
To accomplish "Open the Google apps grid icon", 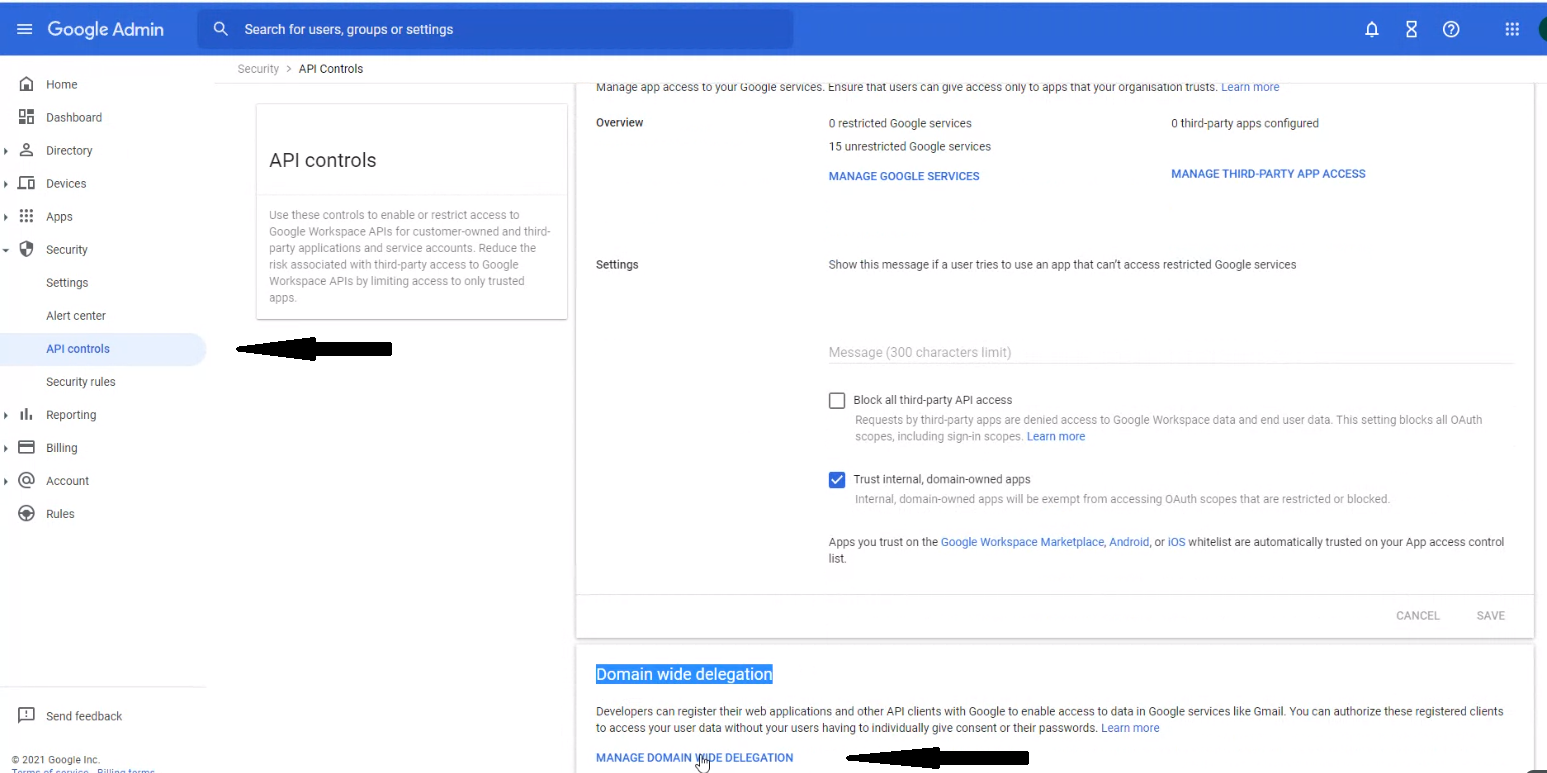I will 1512,29.
